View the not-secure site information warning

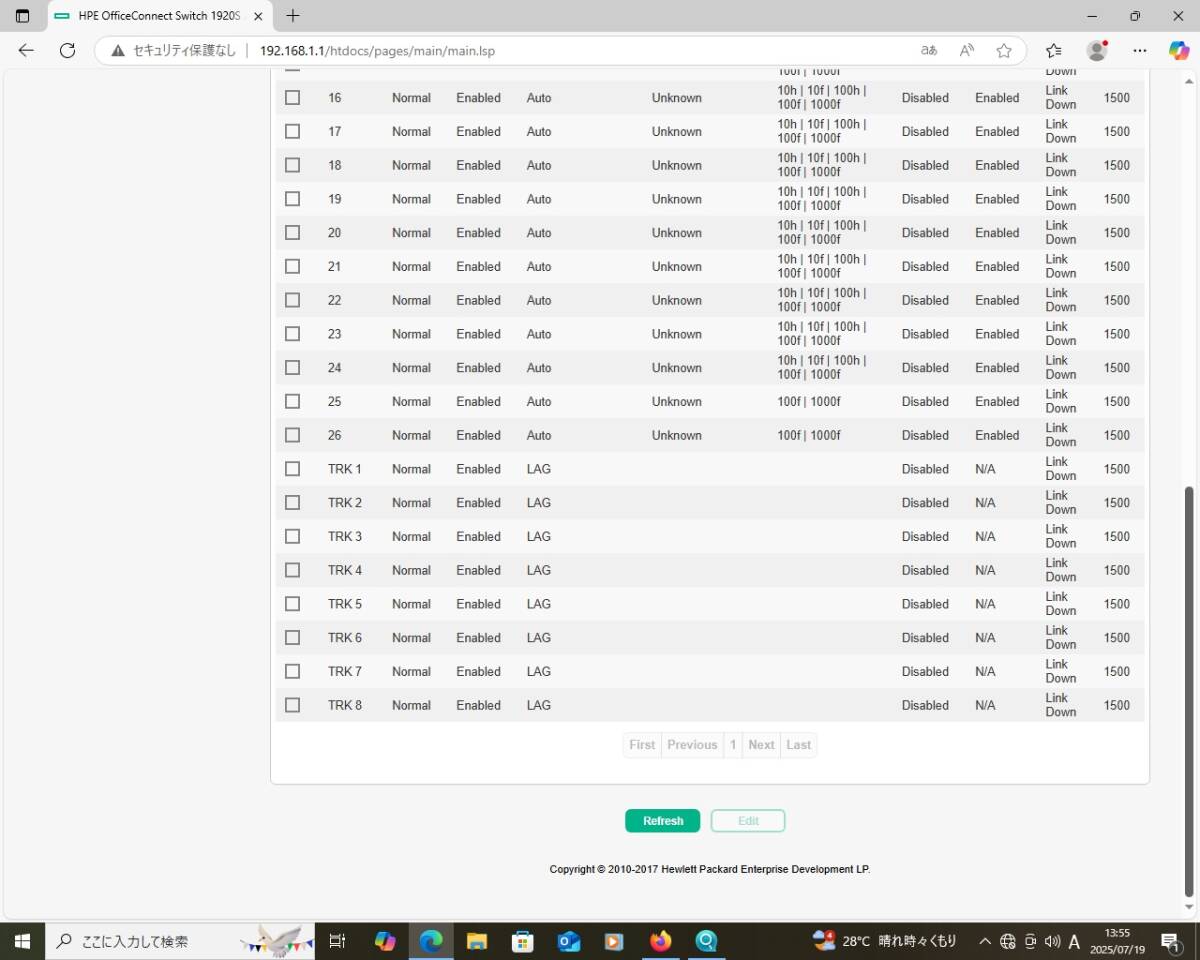pyautogui.click(x=172, y=50)
